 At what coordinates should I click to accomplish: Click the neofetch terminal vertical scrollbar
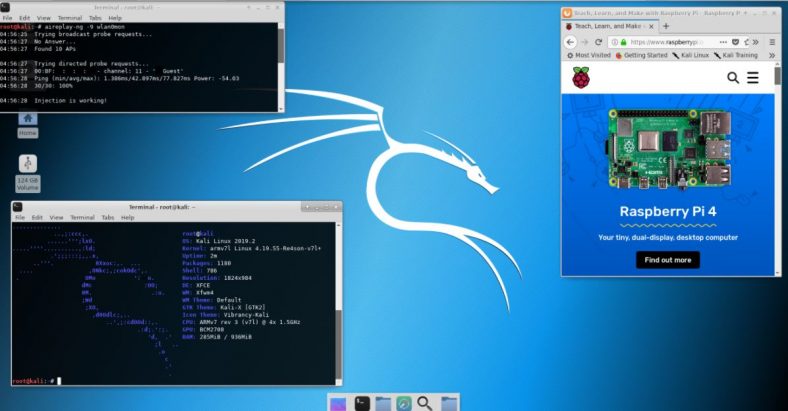[x=339, y=303]
